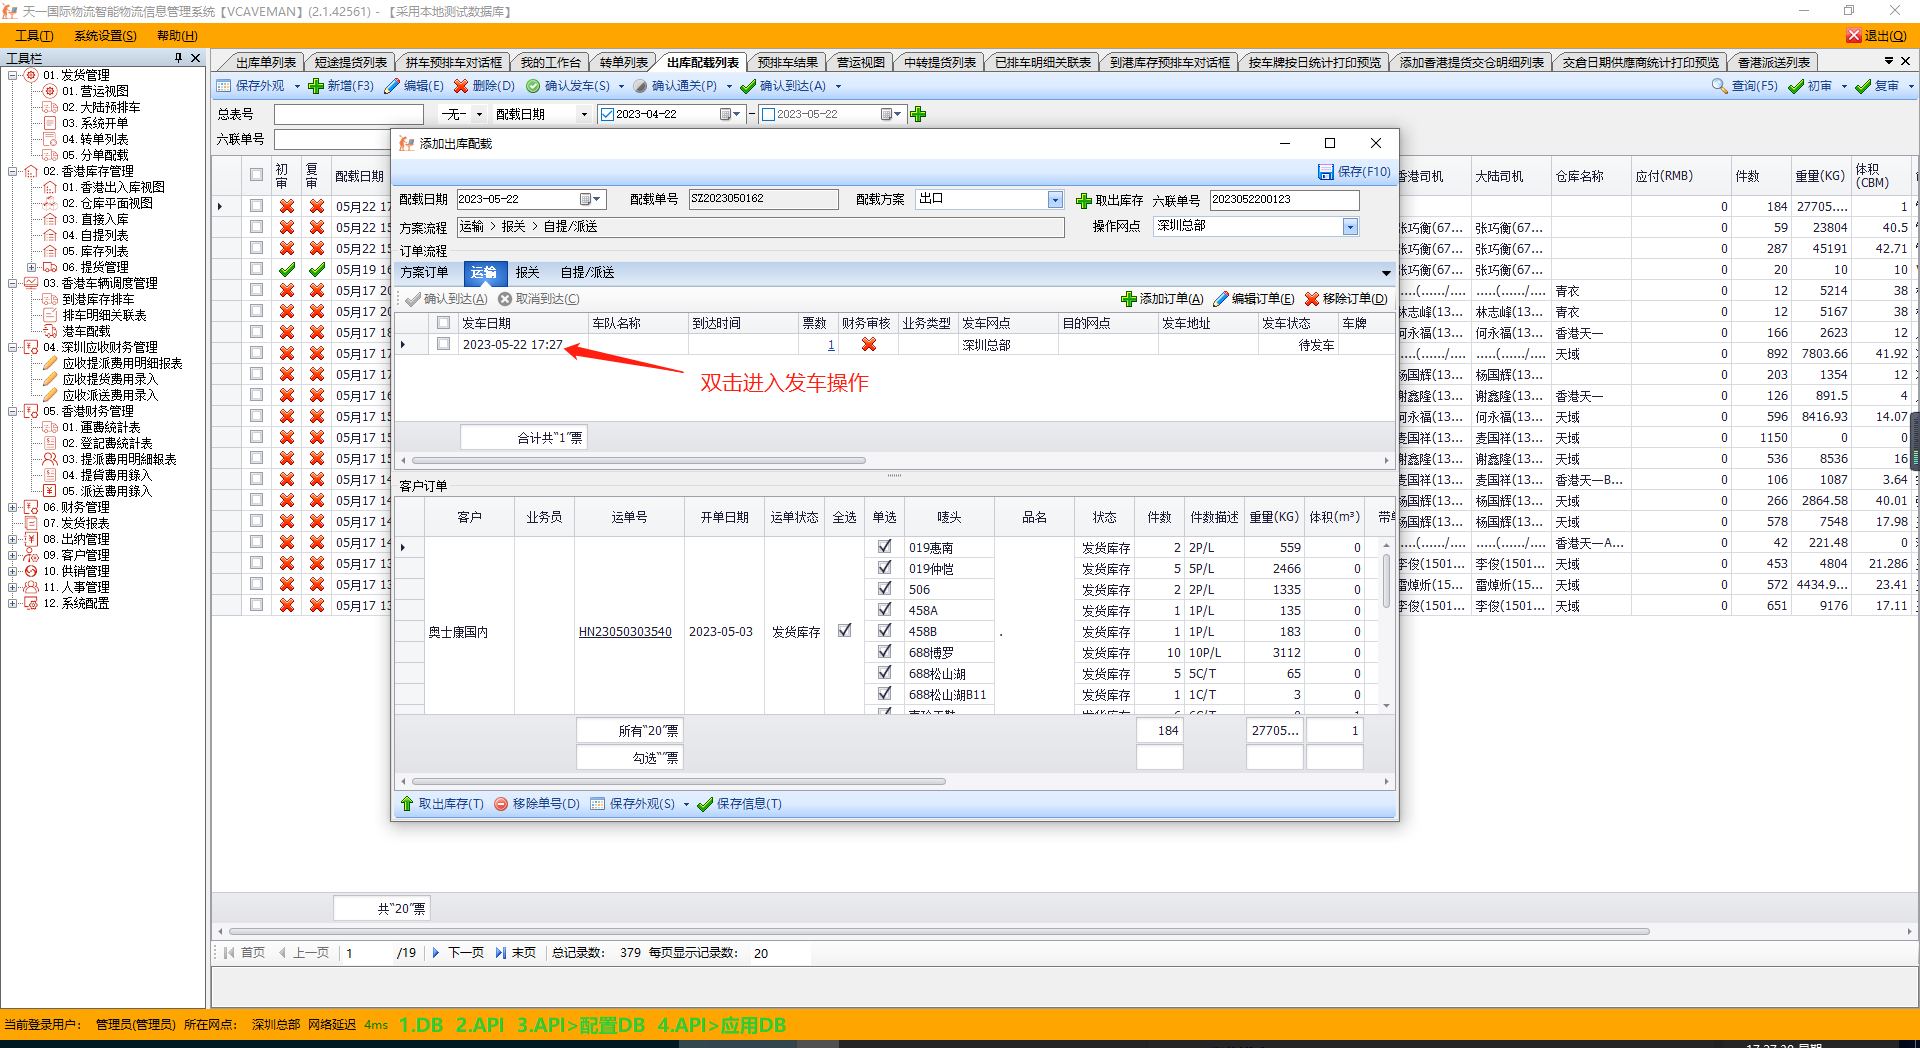Open the 系统设置(S) menu
This screenshot has height=1048, width=1920.
pos(105,36)
